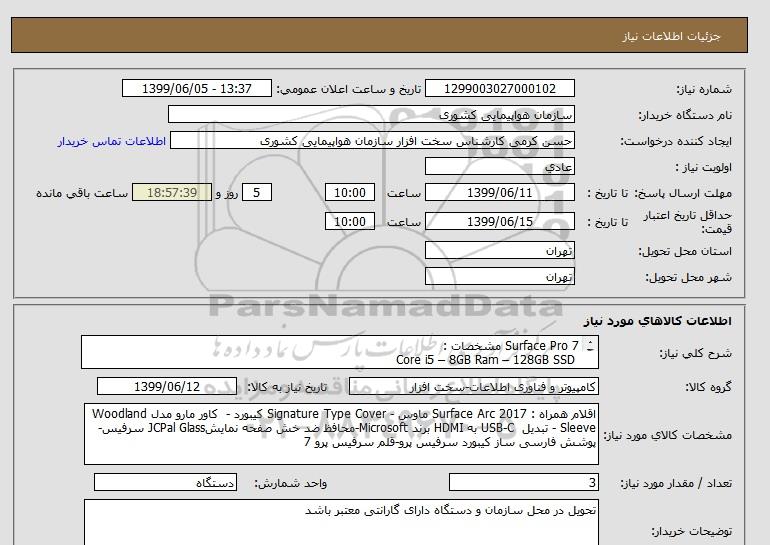This screenshot has height=545, width=770.
Task: Click the stepper arrows in the general description box
Action: tap(590, 346)
